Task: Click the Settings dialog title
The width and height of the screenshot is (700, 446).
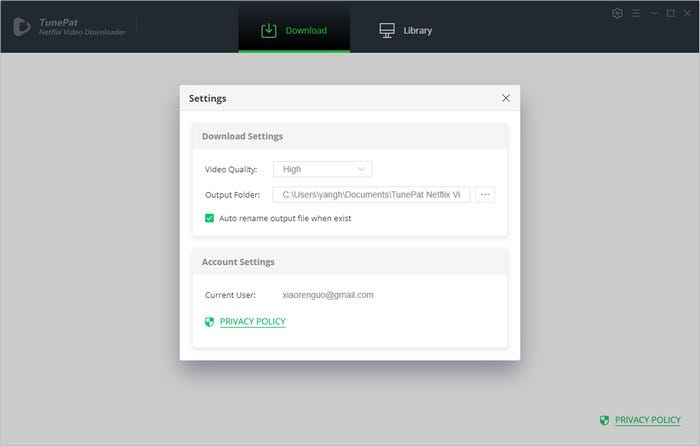Action: click(x=208, y=98)
